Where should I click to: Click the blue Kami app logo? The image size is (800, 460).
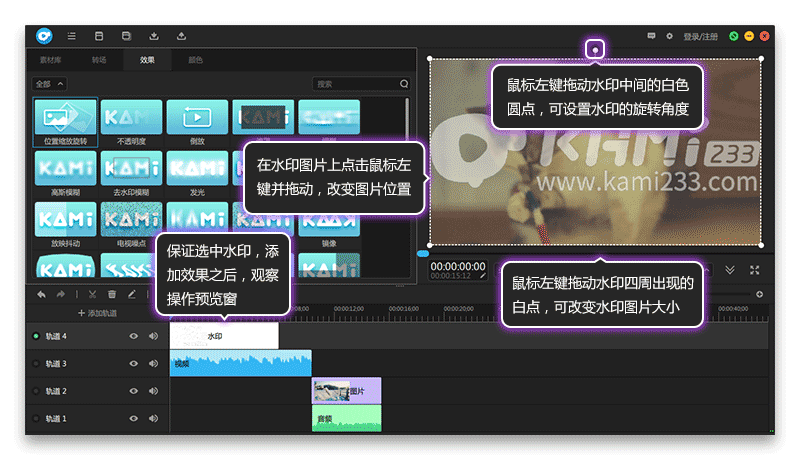pos(44,36)
